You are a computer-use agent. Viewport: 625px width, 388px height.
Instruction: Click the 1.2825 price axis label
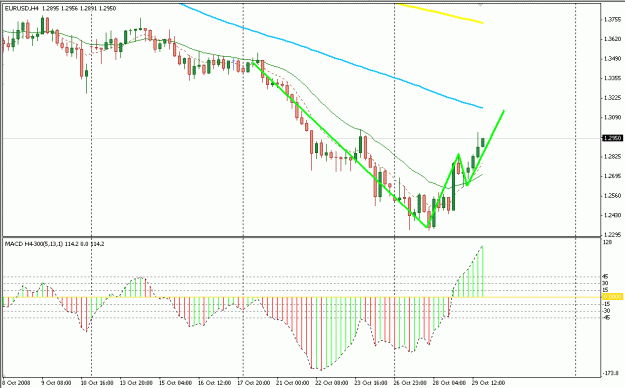click(612, 156)
